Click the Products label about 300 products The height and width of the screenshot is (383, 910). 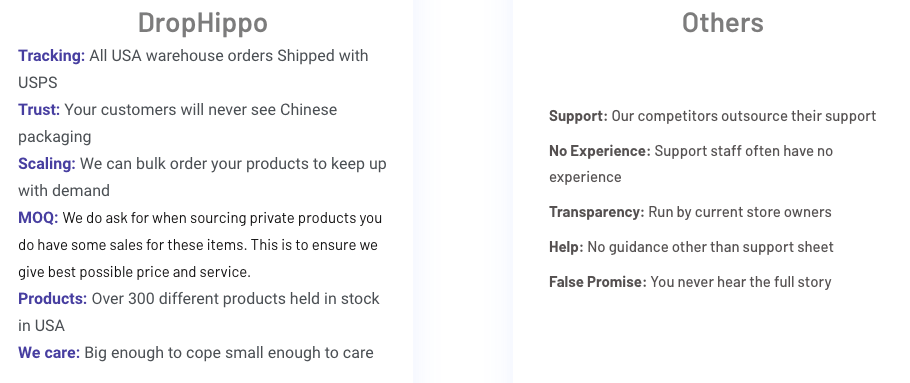point(53,299)
